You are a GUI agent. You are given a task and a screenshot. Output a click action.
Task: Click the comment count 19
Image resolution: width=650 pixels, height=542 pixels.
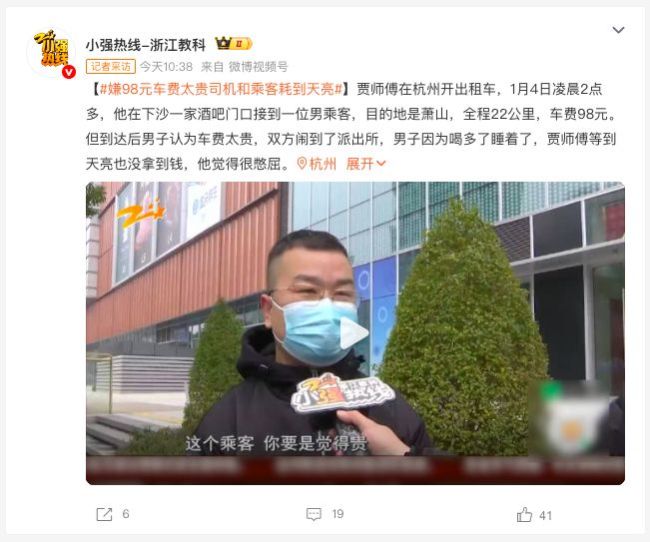click(338, 514)
